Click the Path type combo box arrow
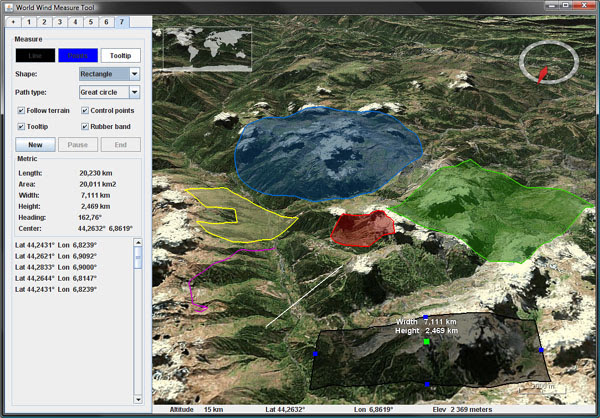600x418 pixels. 135,92
